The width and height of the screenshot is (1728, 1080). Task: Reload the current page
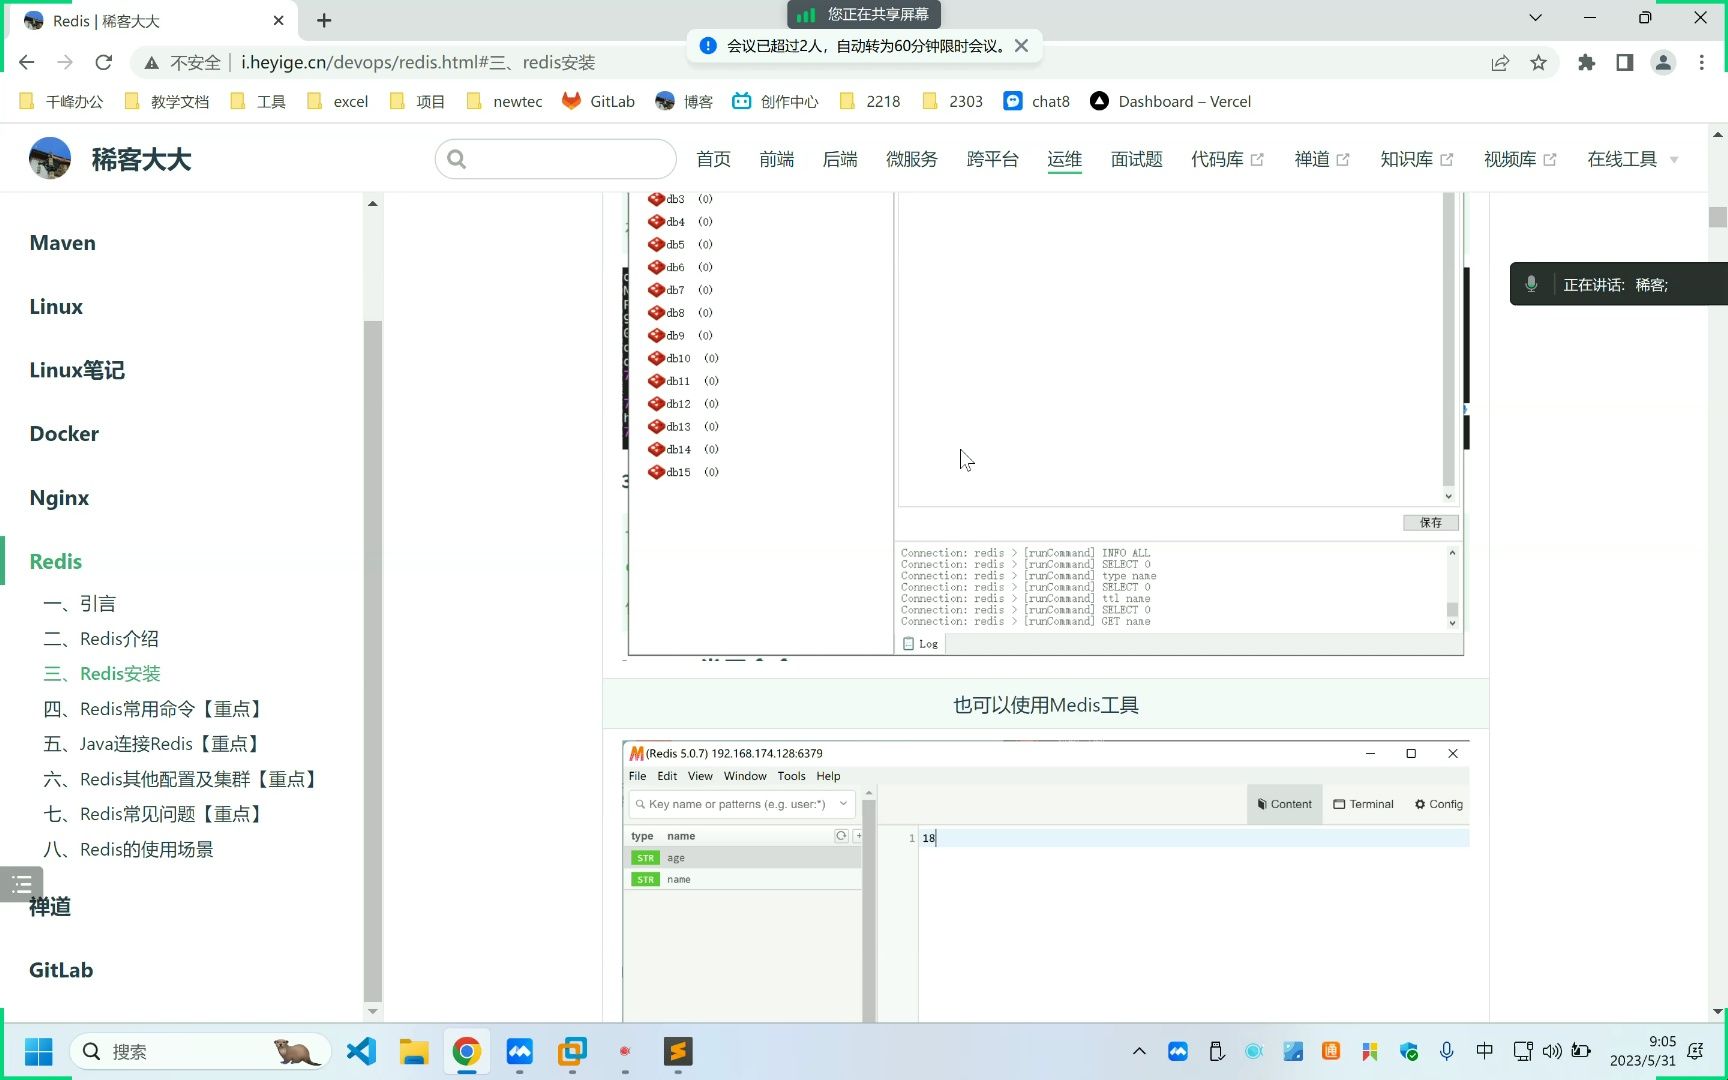click(x=103, y=62)
